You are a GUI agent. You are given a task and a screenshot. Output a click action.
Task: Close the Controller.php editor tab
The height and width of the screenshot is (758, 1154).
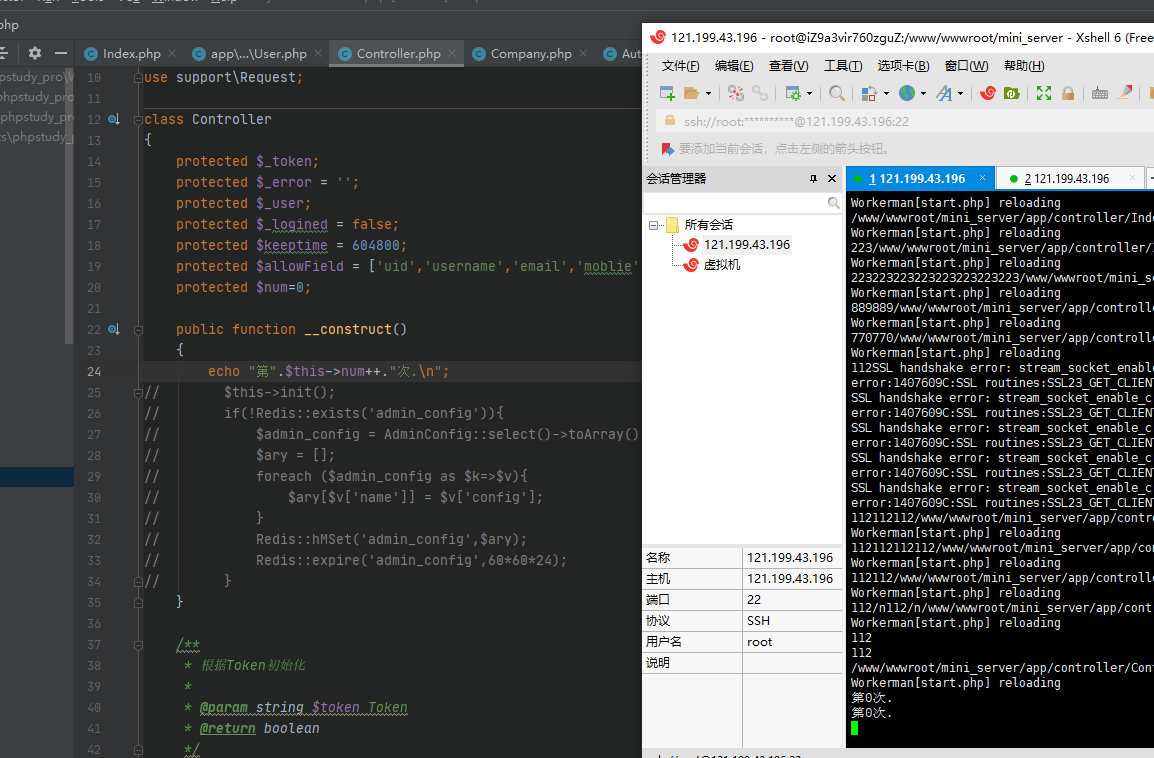[452, 53]
